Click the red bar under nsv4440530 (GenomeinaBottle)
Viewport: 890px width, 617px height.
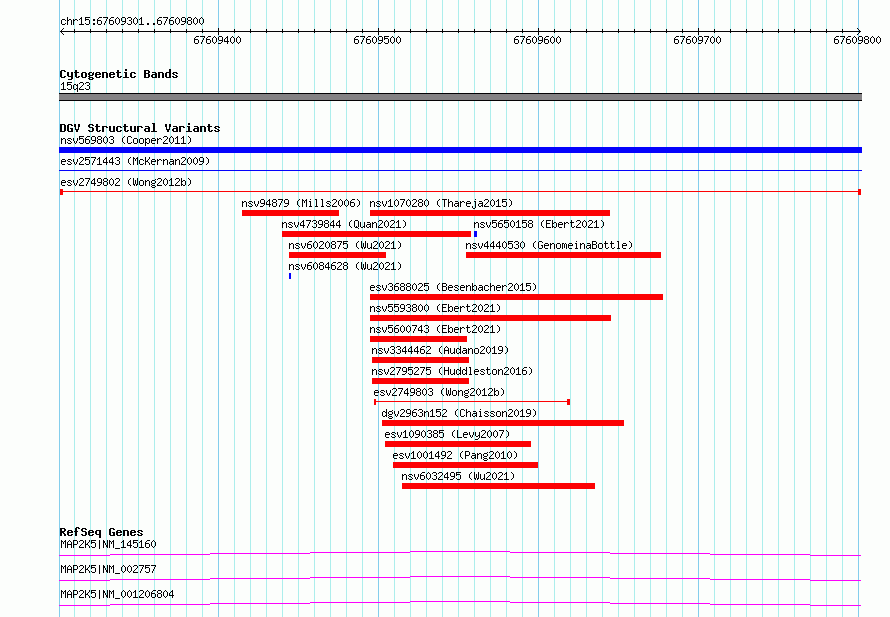pos(564,255)
